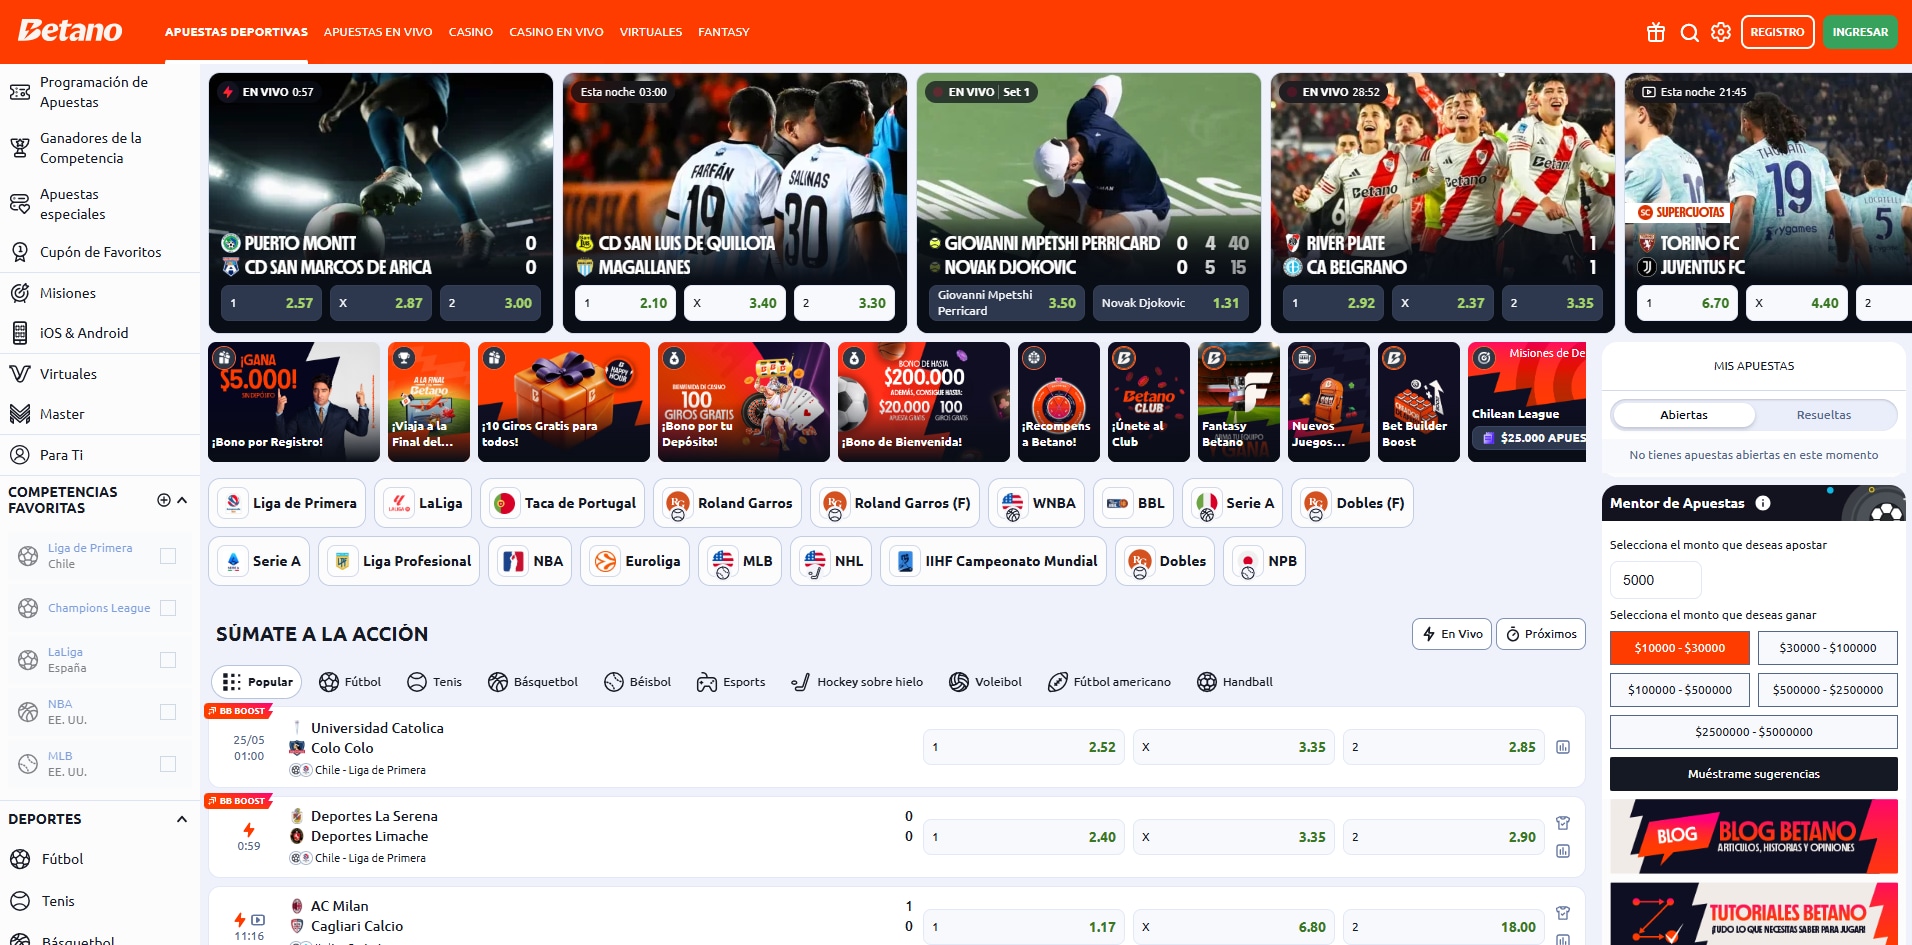Viewport: 1912px width, 945px height.
Task: Open shirt icon for AC Milan match
Action: coord(1563,913)
